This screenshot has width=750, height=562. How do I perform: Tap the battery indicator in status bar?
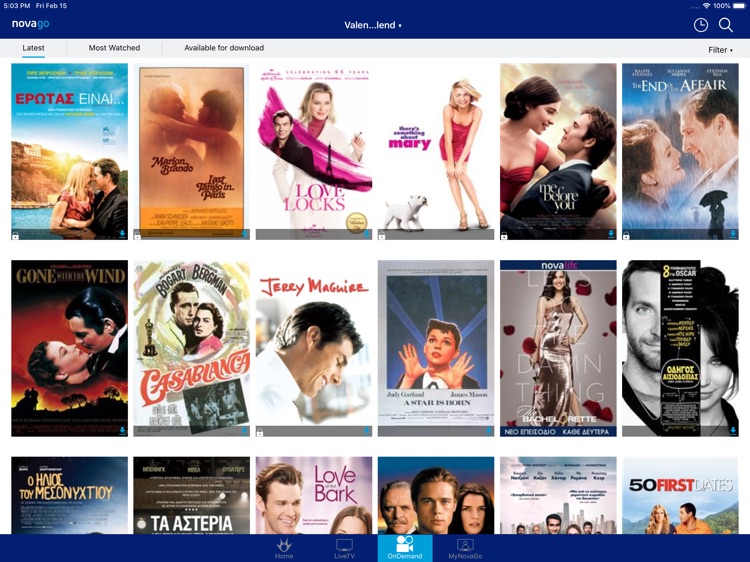coord(739,6)
